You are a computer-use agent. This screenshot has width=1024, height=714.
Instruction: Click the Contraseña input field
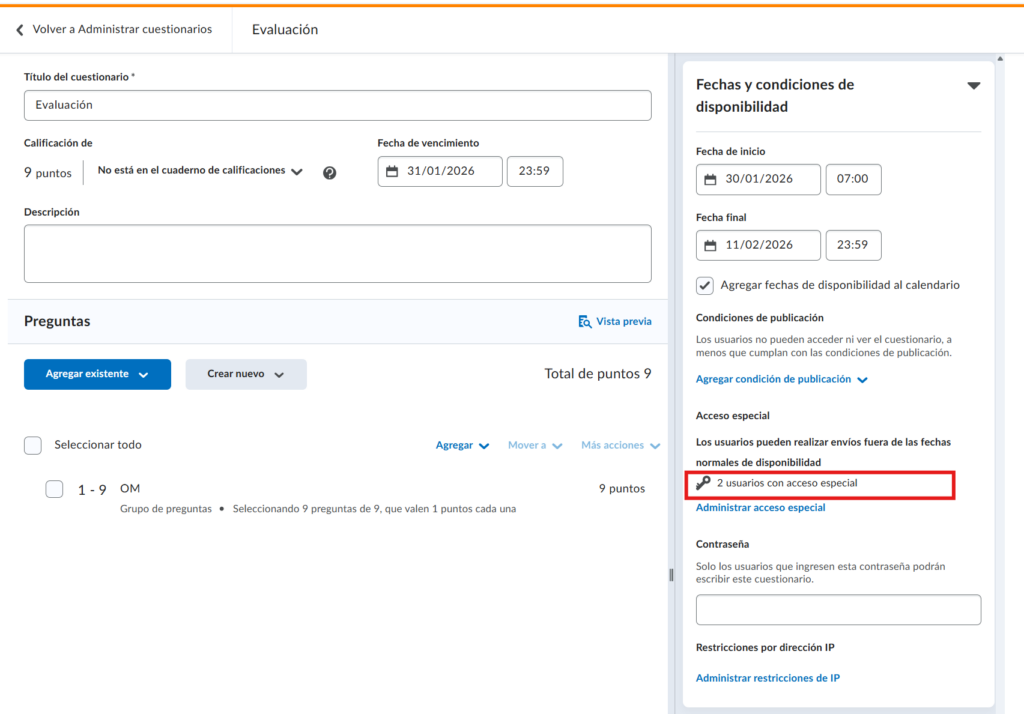click(x=838, y=610)
